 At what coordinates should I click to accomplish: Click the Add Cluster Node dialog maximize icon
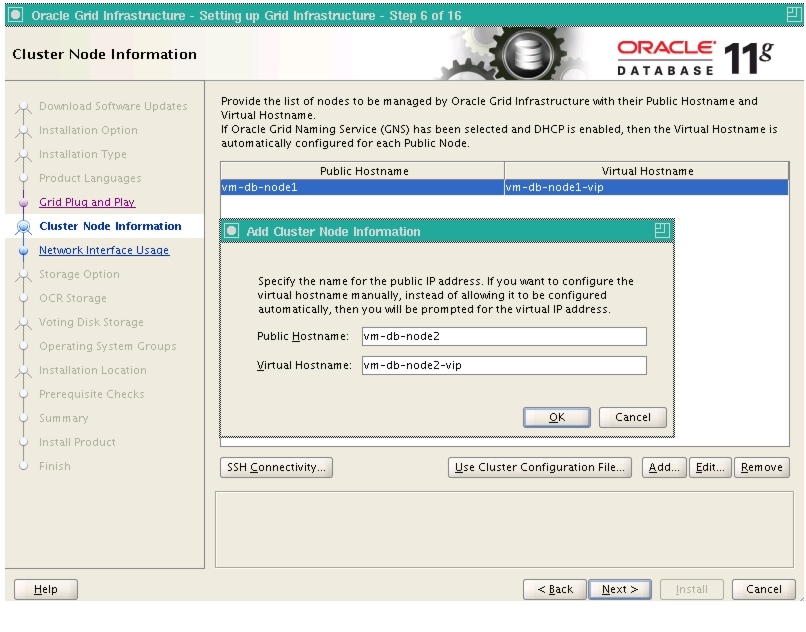pos(662,230)
